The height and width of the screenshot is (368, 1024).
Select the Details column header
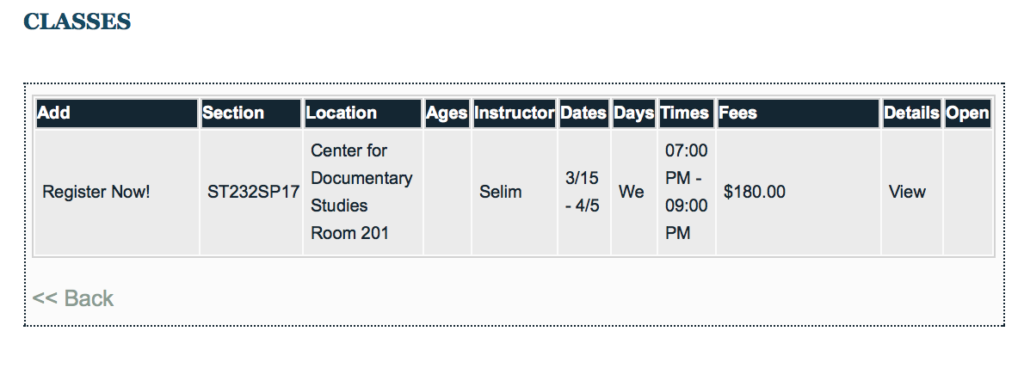pyautogui.click(x=912, y=114)
